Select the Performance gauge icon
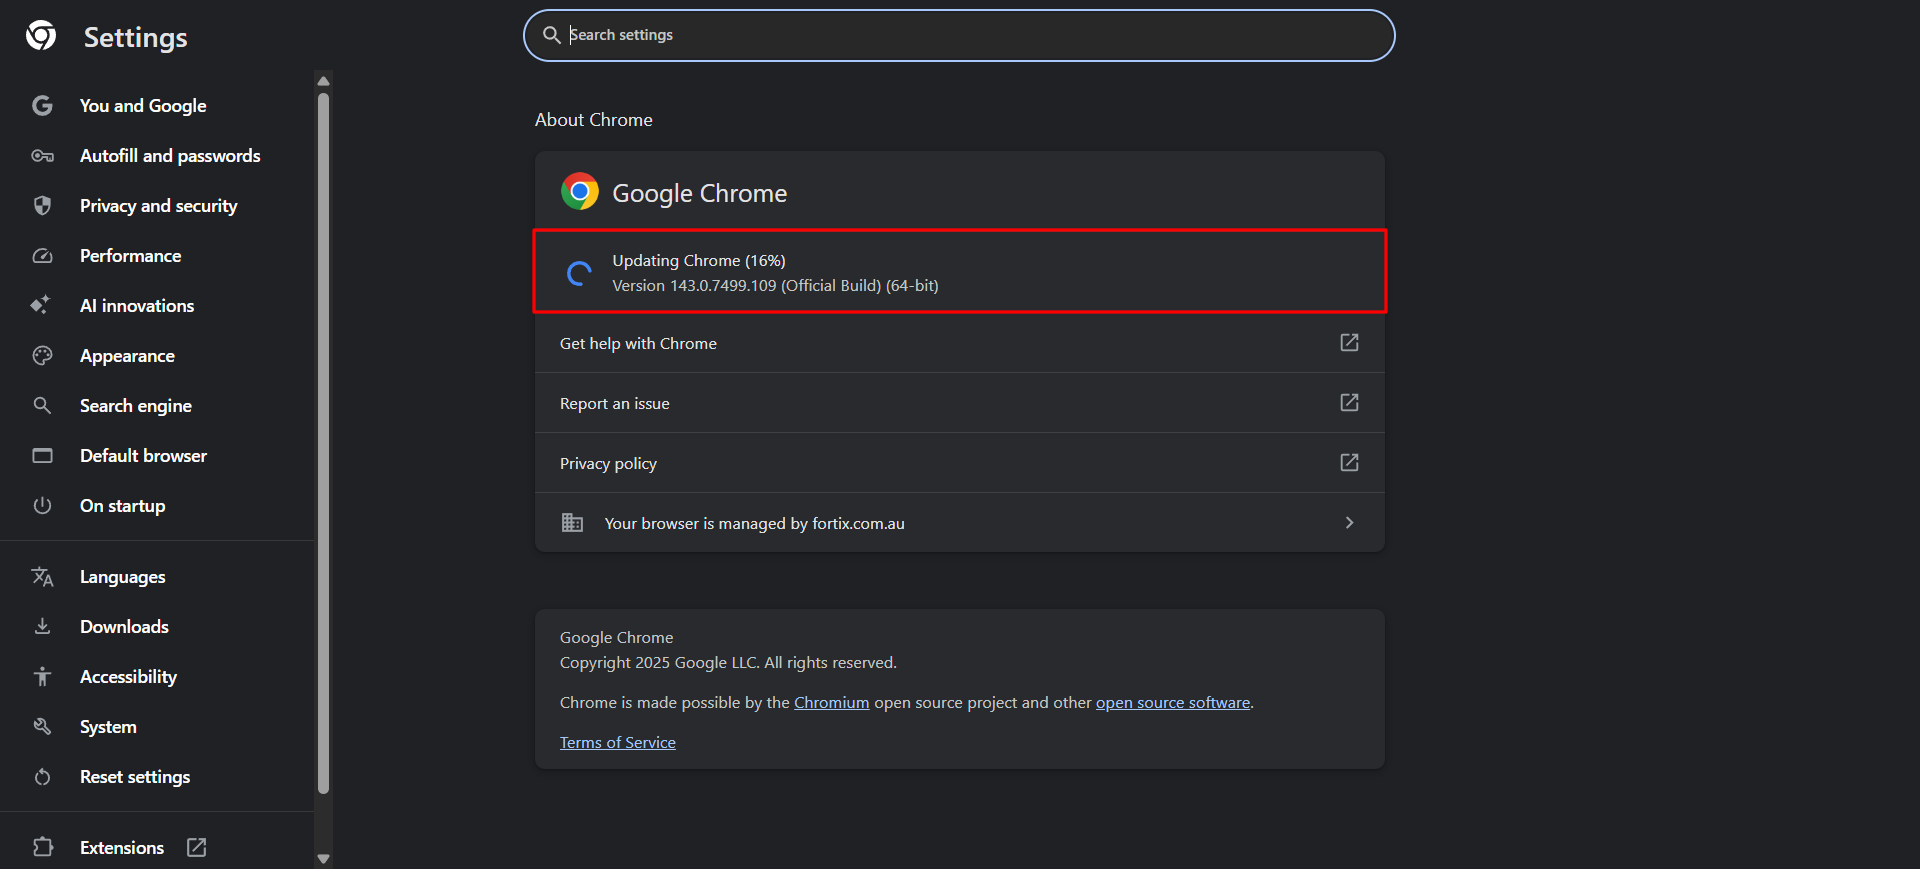The height and width of the screenshot is (869, 1920). [42, 256]
